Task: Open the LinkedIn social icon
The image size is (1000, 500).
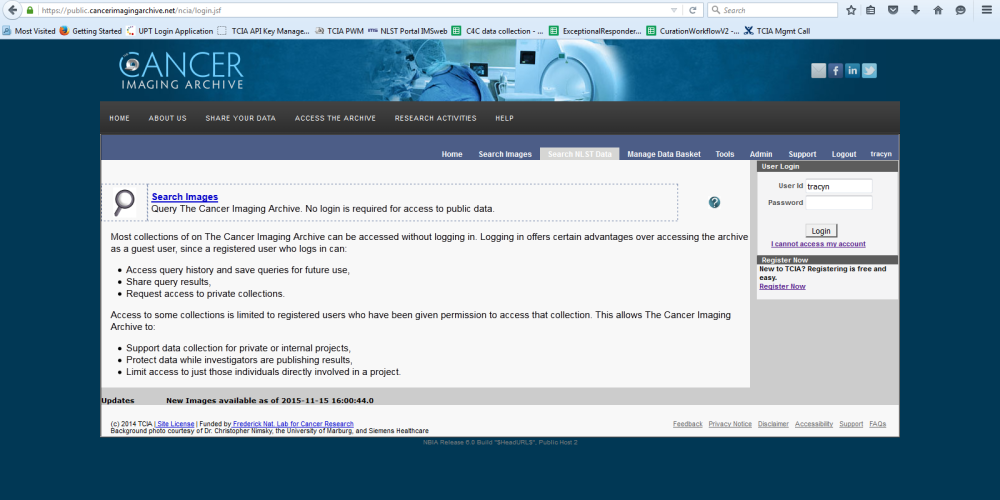Action: coord(852,71)
